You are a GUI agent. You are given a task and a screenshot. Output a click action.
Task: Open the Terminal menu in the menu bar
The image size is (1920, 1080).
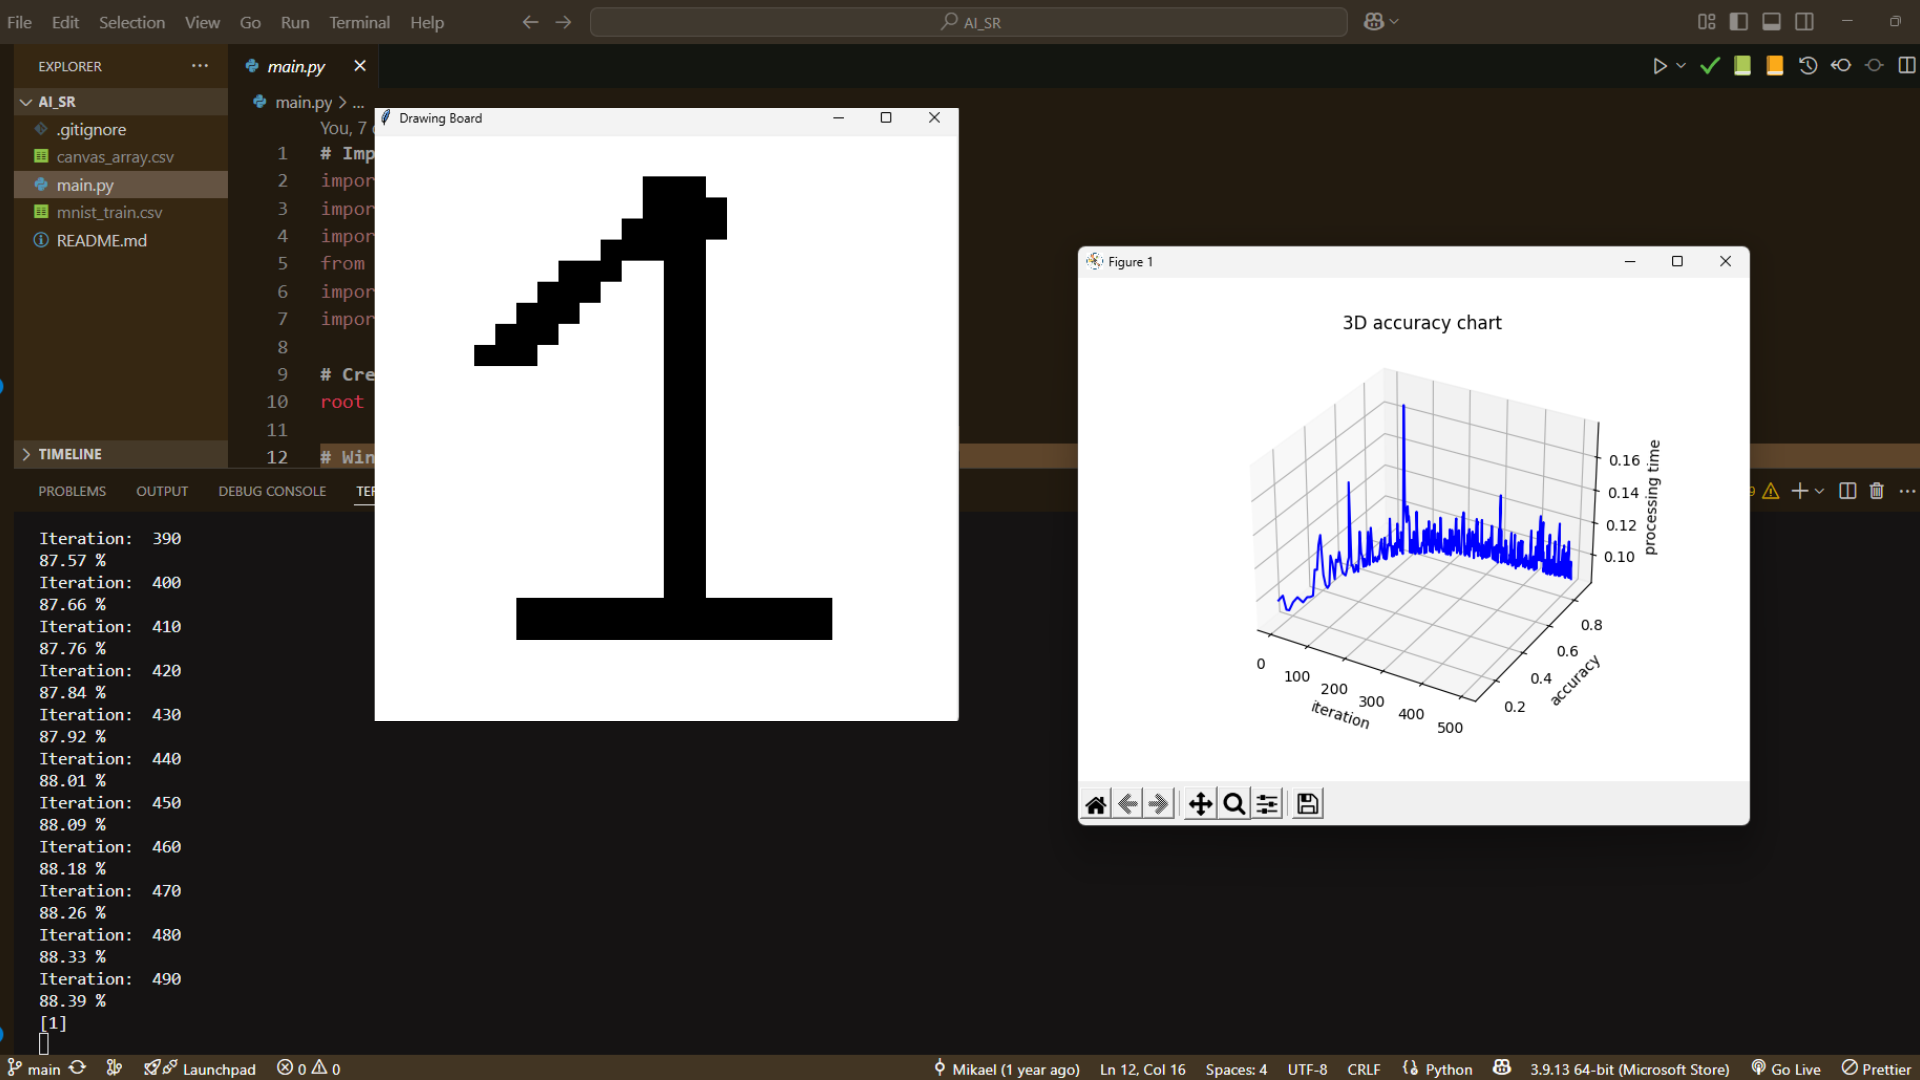click(358, 22)
